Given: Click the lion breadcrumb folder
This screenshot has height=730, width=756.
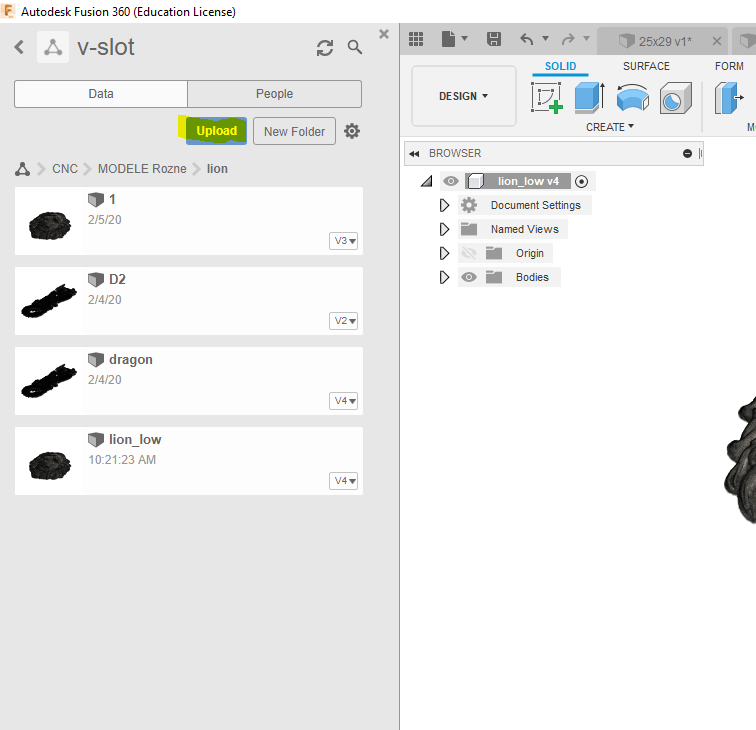Looking at the screenshot, I should point(217,169).
